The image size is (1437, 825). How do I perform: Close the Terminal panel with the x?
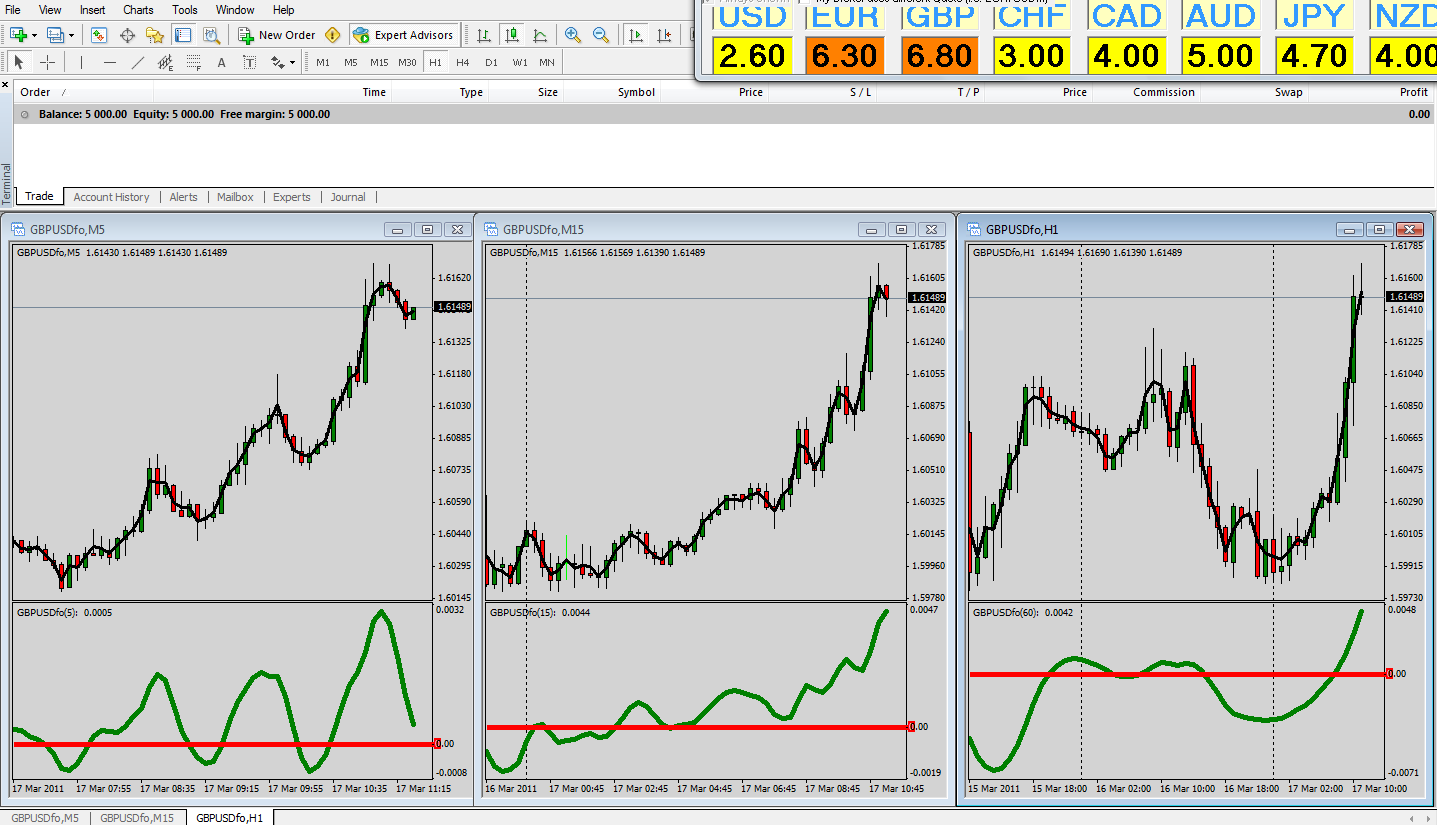[x=5, y=85]
